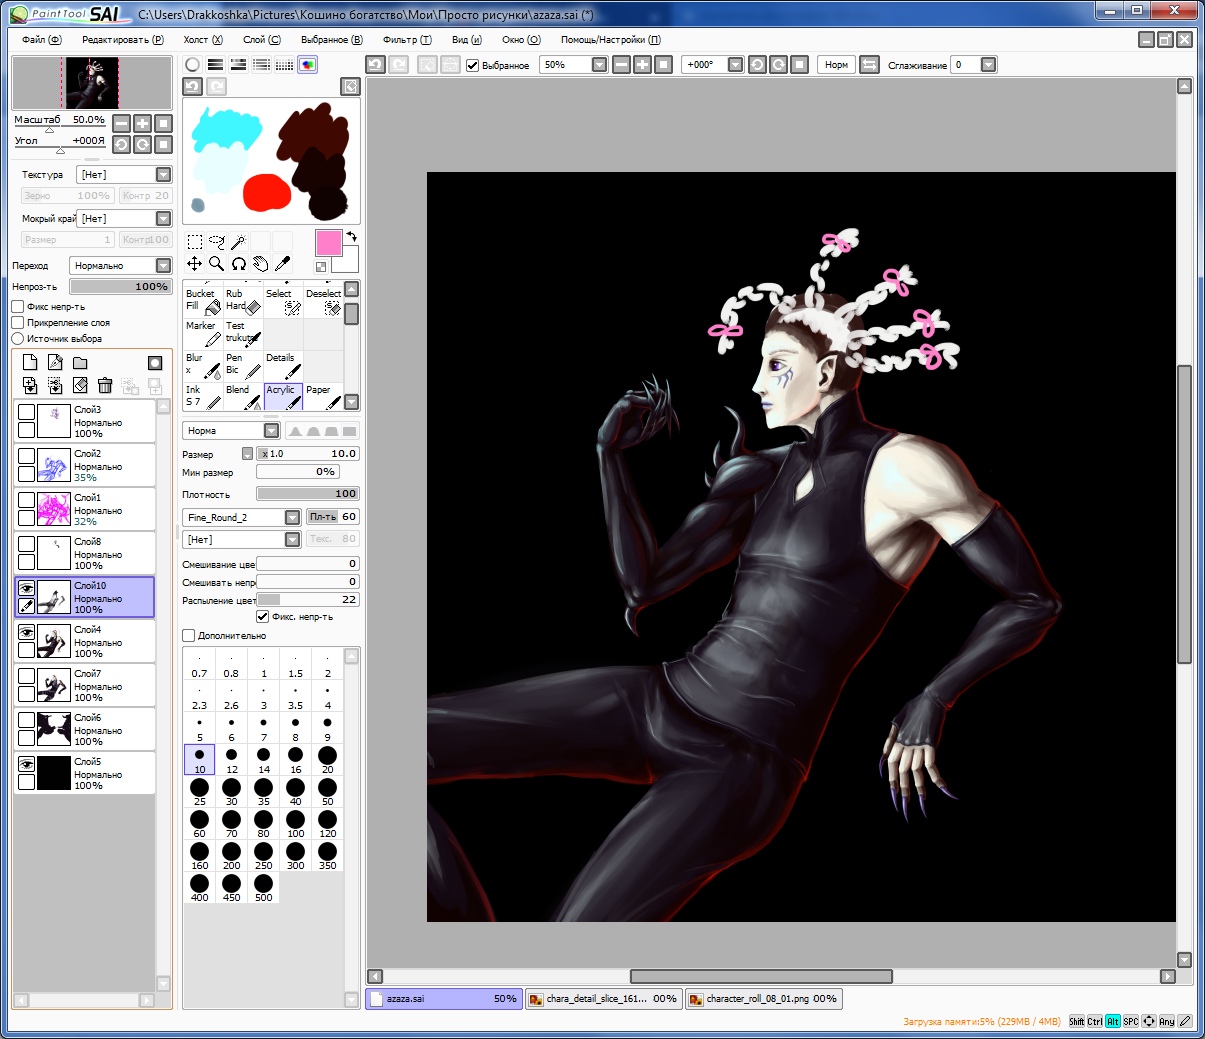Open the Текстура dropdown
This screenshot has width=1205, height=1039.
pyautogui.click(x=163, y=175)
